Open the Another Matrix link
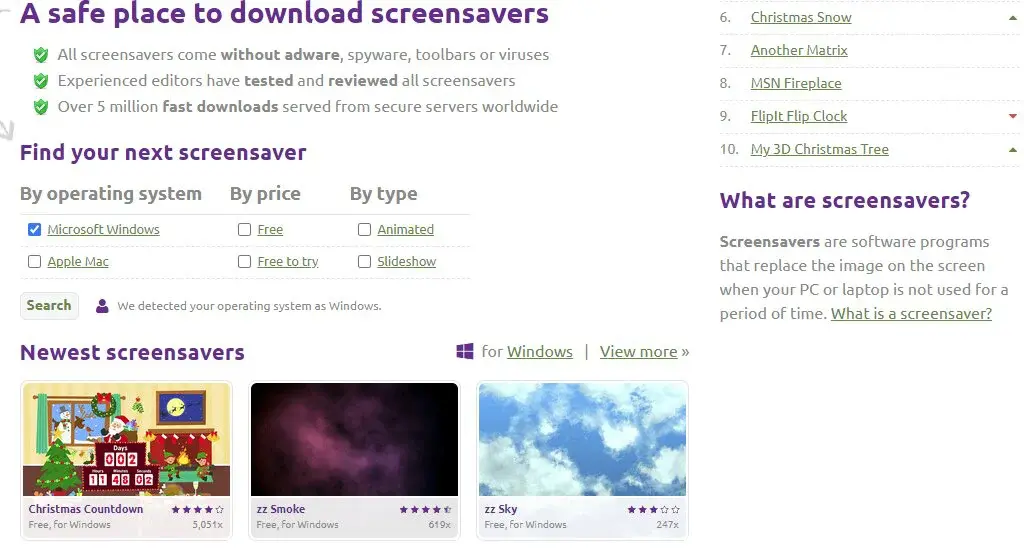Screen dimensions: 1024x559 coord(799,50)
